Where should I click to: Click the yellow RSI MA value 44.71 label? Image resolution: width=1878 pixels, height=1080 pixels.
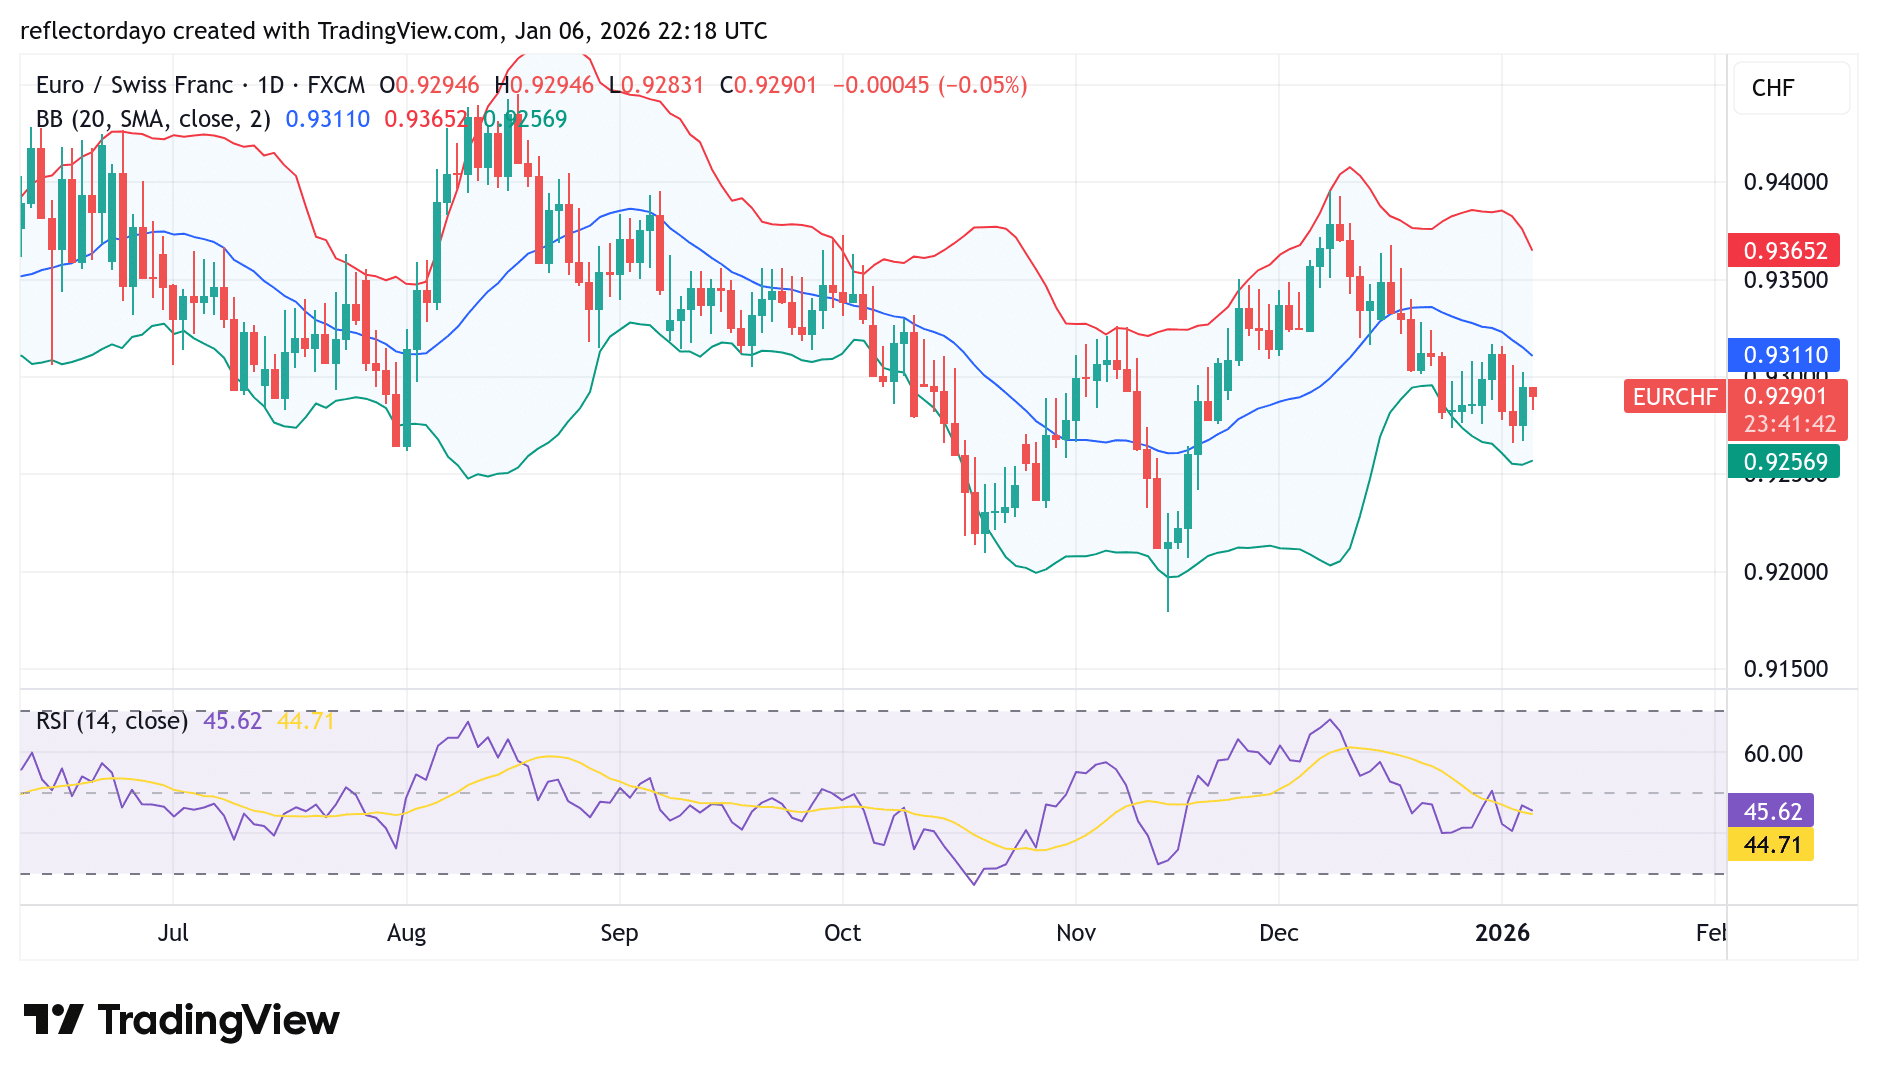point(1772,845)
